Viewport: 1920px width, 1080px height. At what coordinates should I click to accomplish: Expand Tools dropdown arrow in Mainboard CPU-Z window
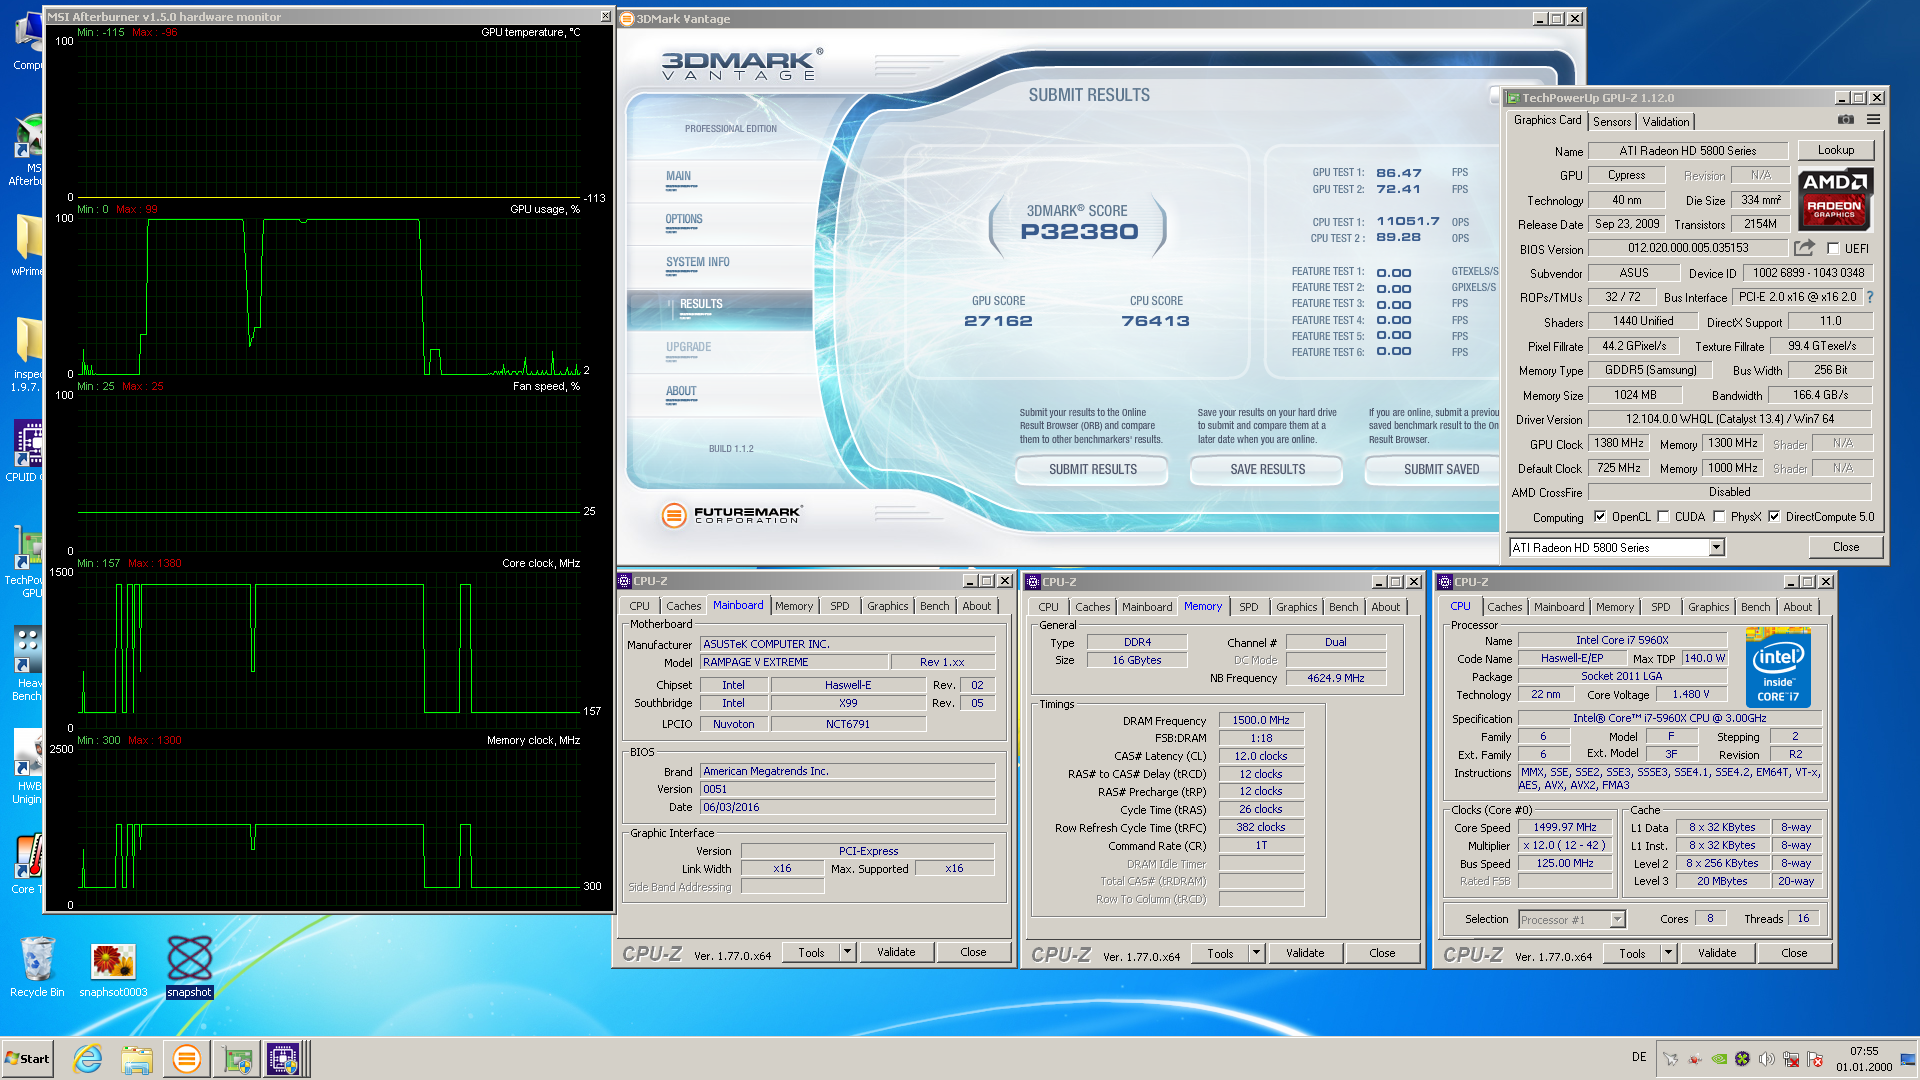[x=847, y=952]
